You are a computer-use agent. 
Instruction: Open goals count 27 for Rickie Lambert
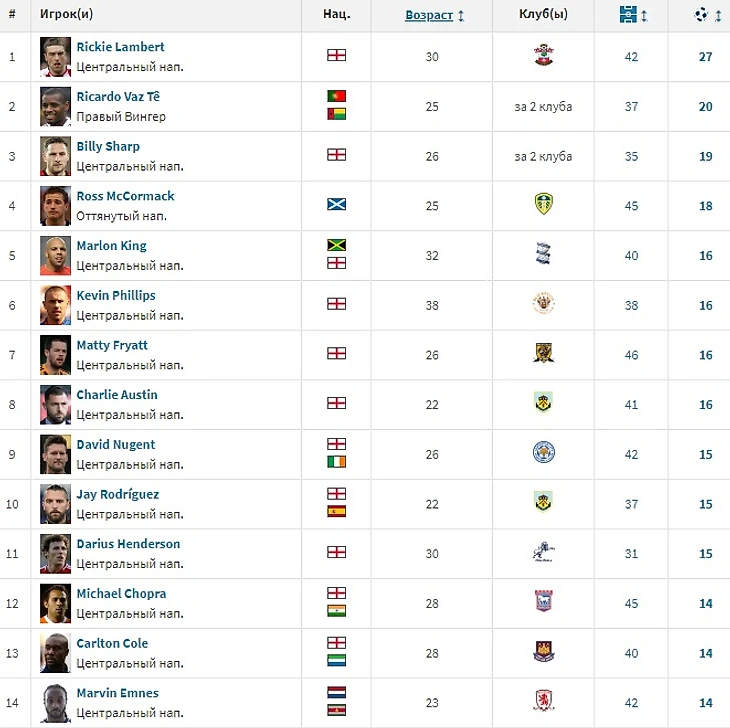pyautogui.click(x=705, y=57)
